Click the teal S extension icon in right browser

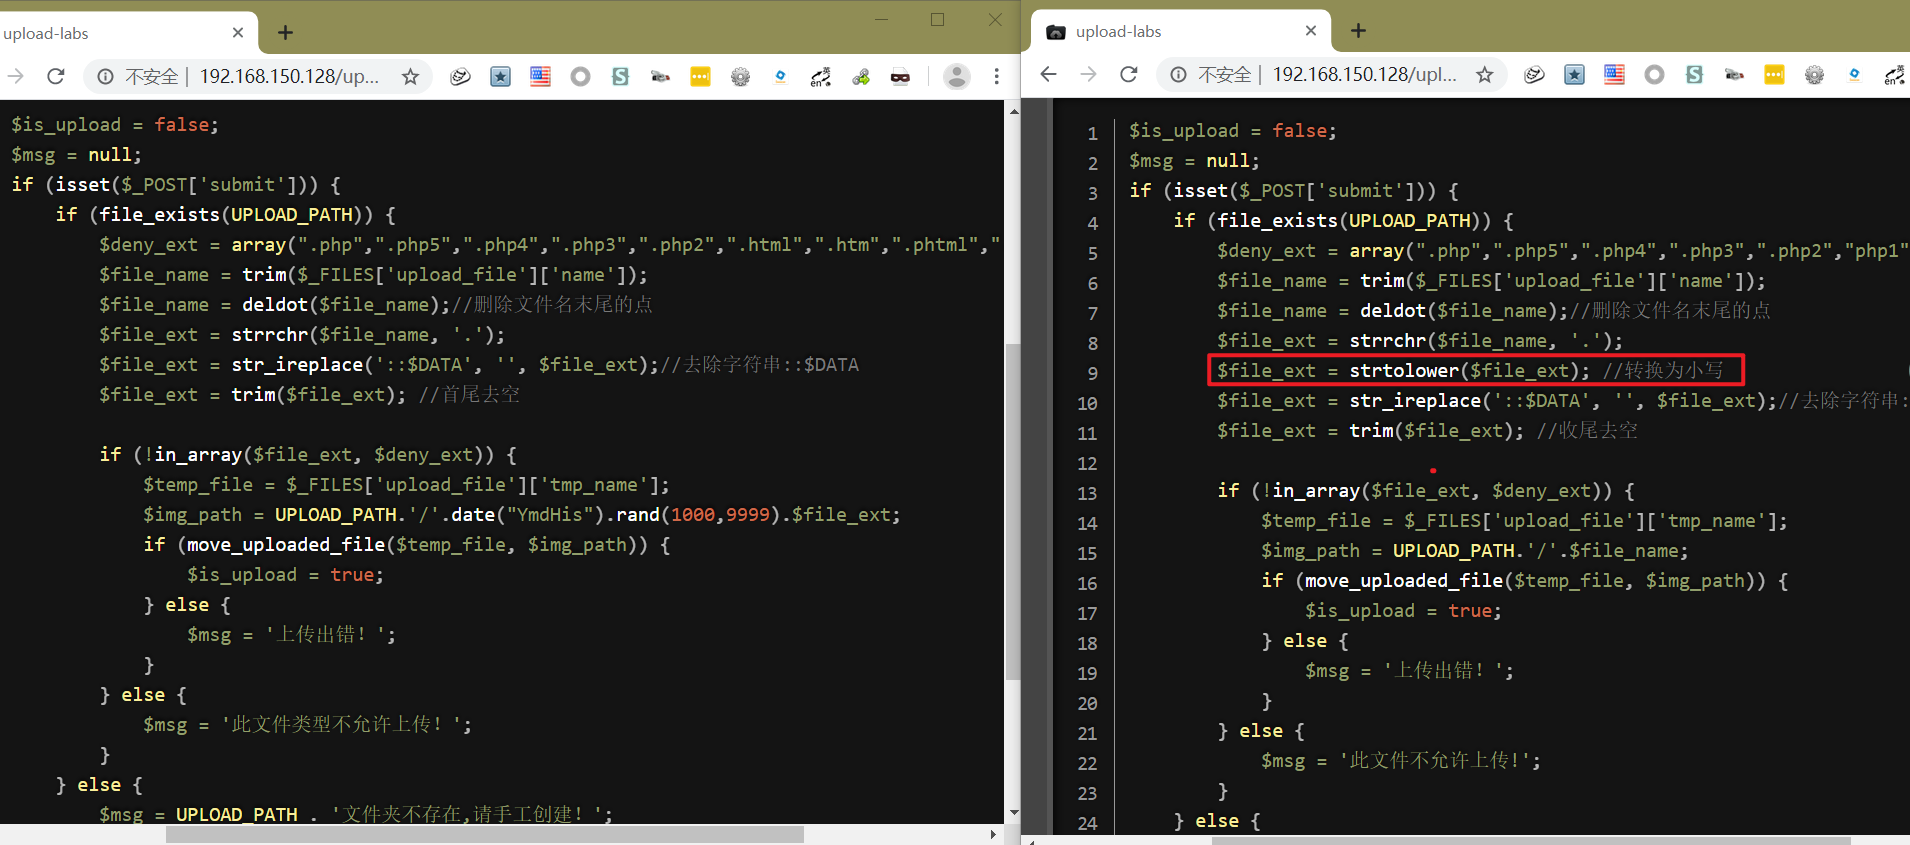1694,74
